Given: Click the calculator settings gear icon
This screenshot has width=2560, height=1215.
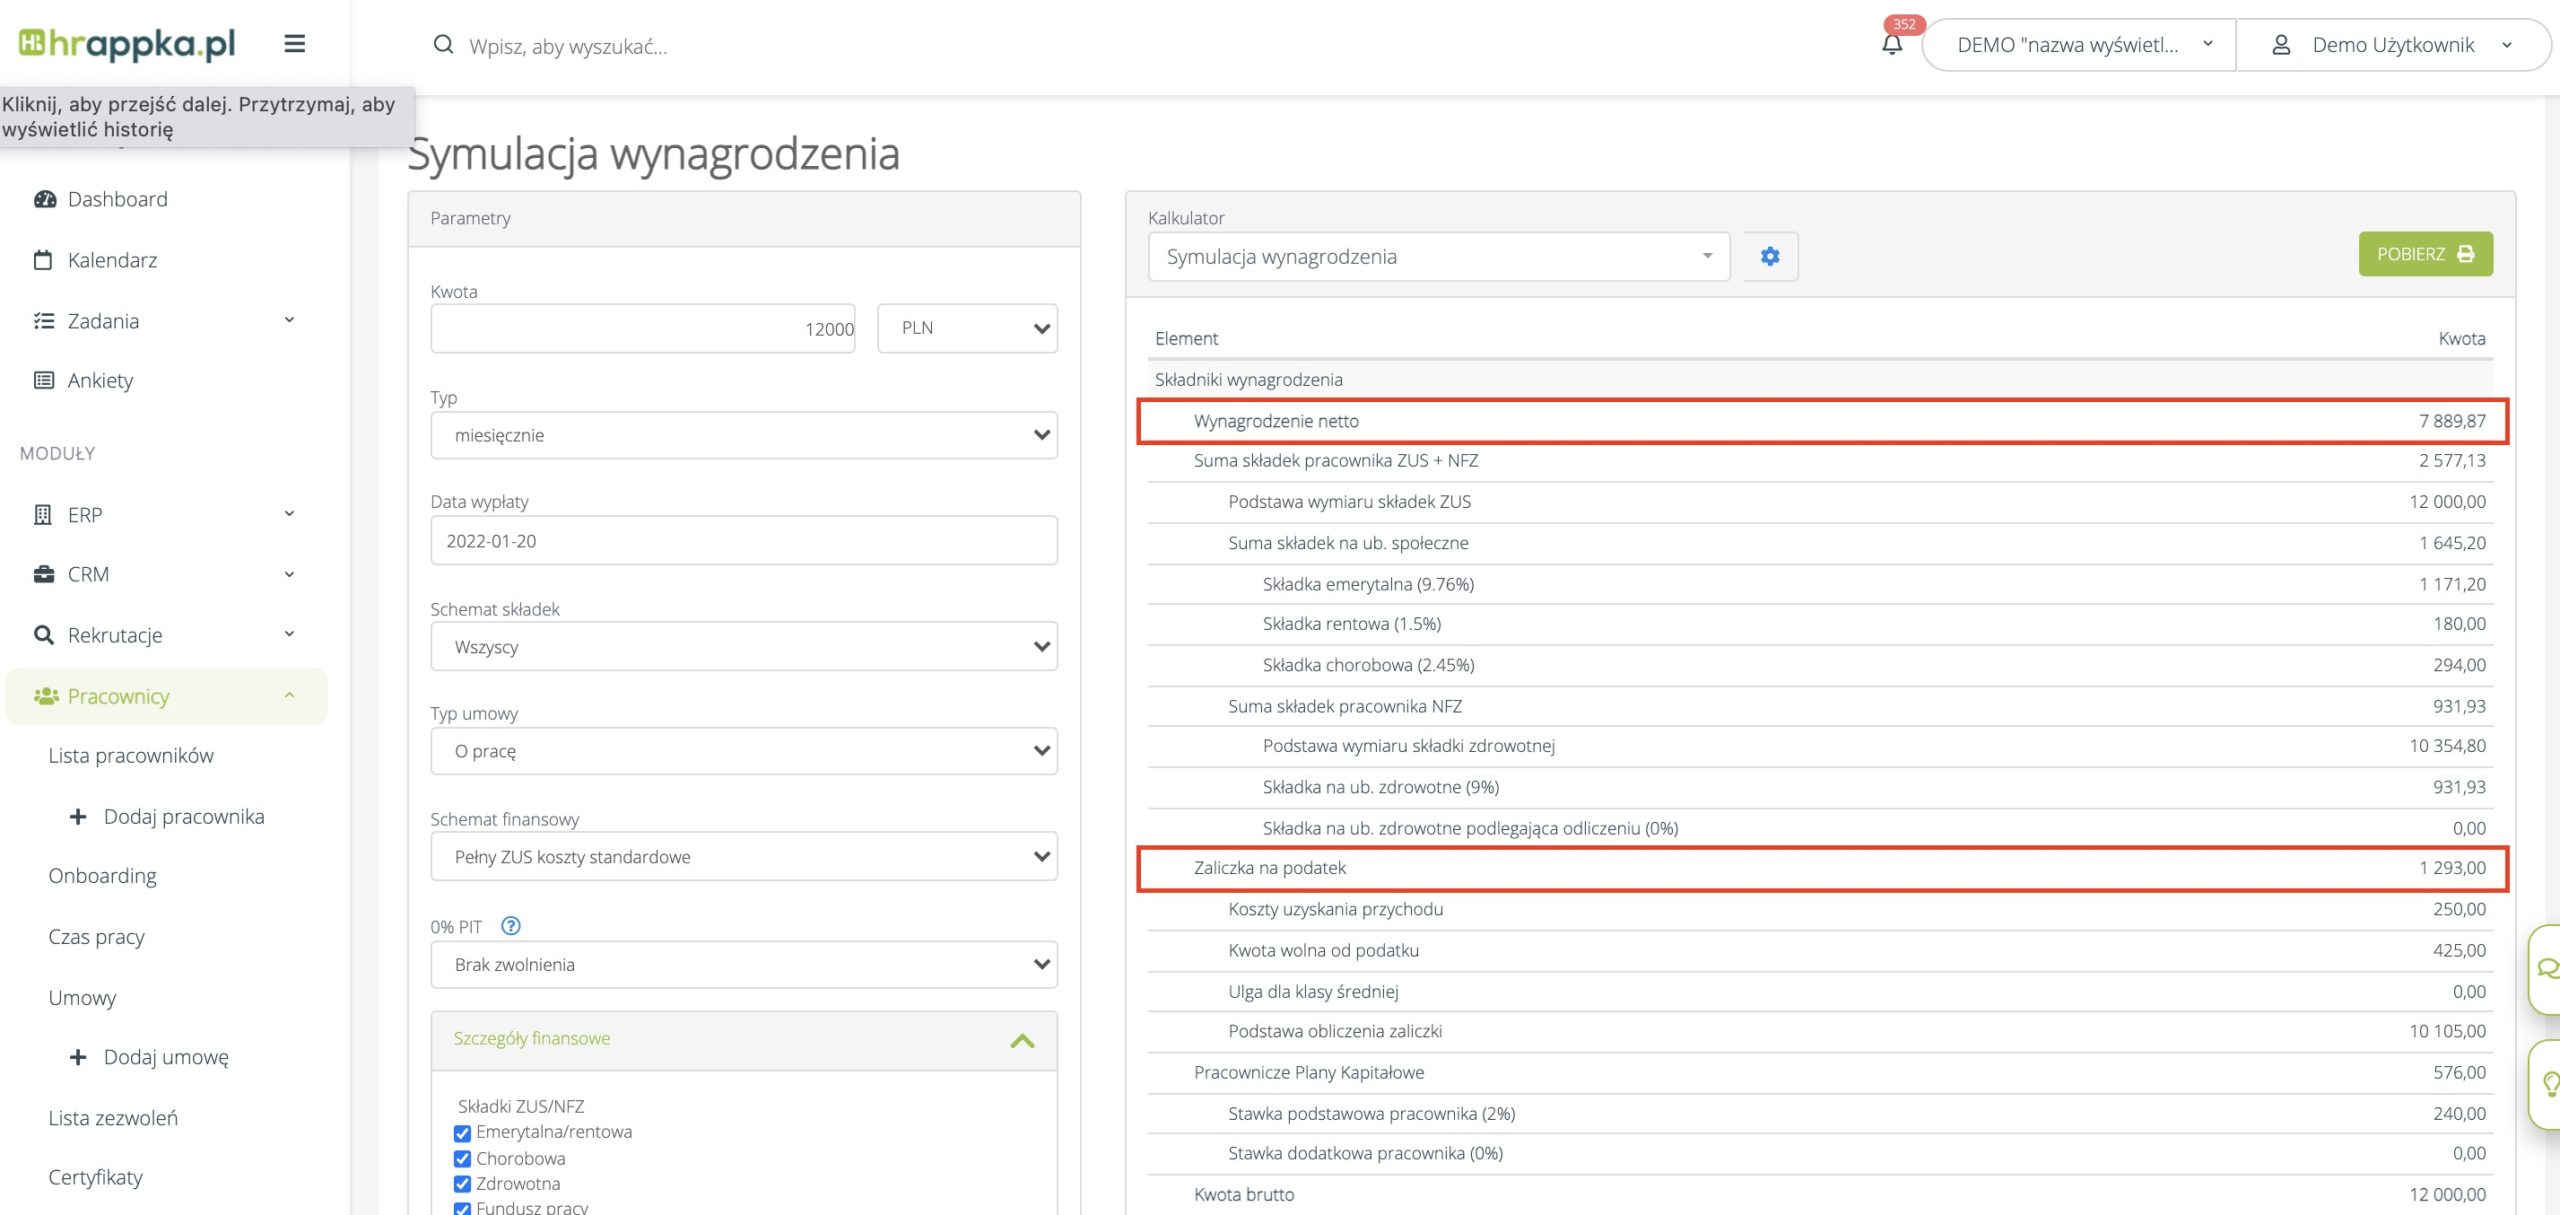Looking at the screenshot, I should [1769, 256].
